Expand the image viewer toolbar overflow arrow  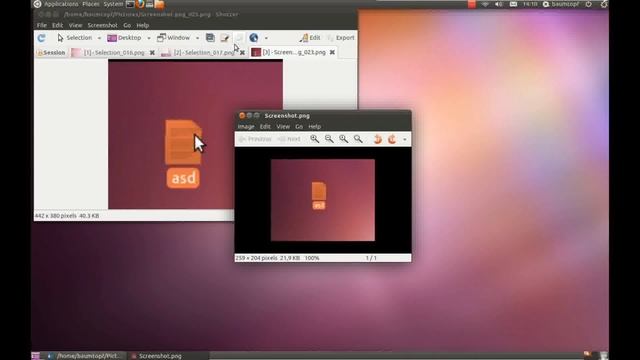(404, 140)
